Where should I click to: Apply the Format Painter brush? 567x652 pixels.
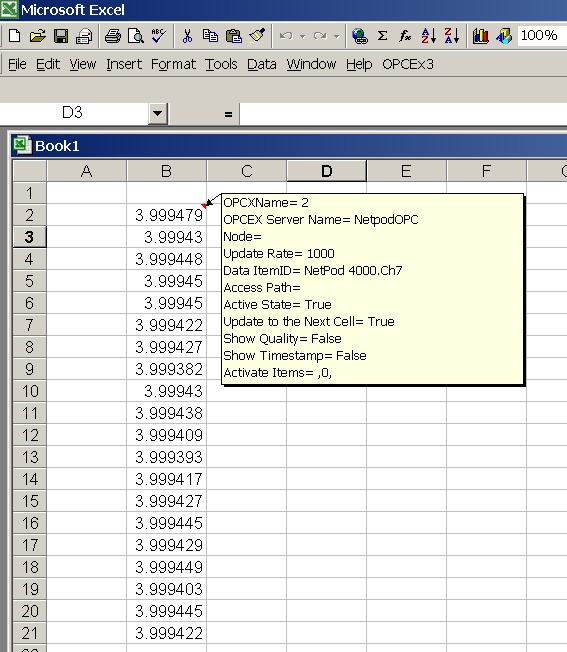tap(257, 36)
